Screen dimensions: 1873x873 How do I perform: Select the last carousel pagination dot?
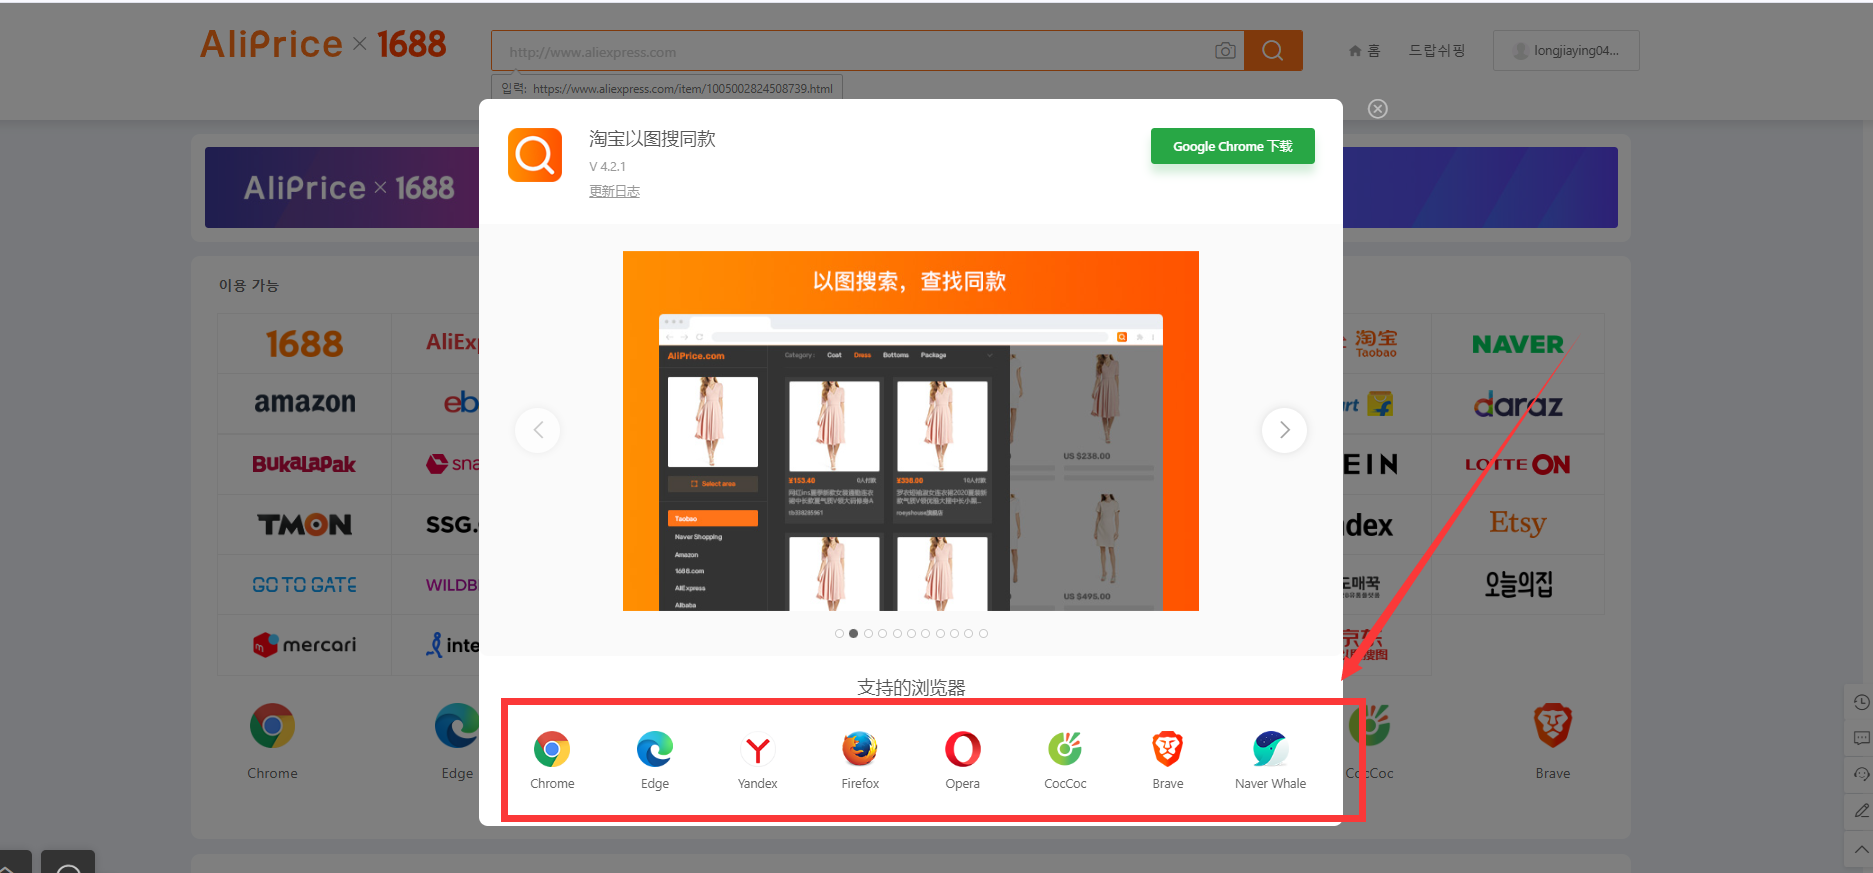click(x=983, y=633)
